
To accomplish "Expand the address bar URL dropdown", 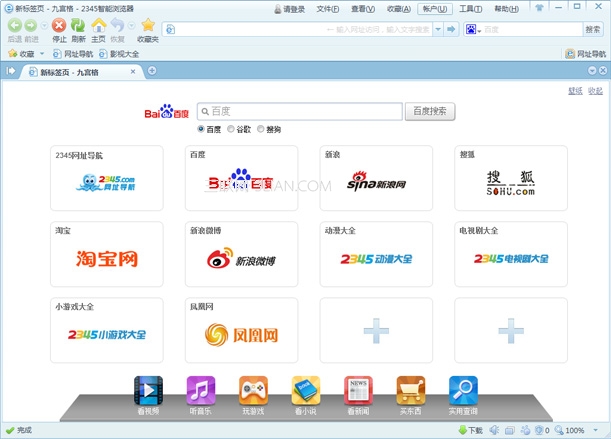I will (x=438, y=29).
